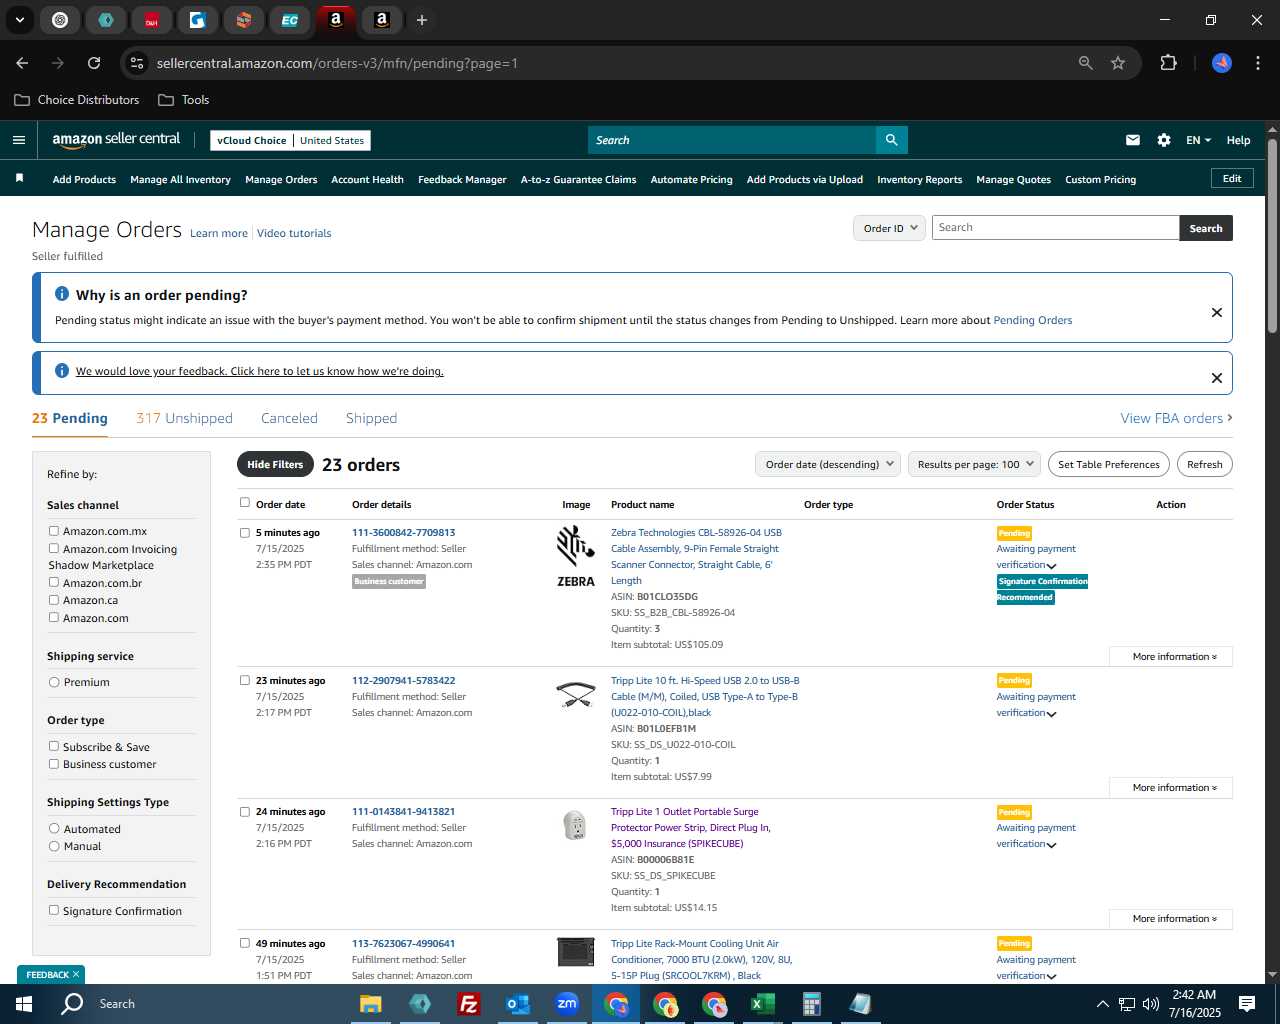Click the Zebra product thumbnail image

(576, 557)
